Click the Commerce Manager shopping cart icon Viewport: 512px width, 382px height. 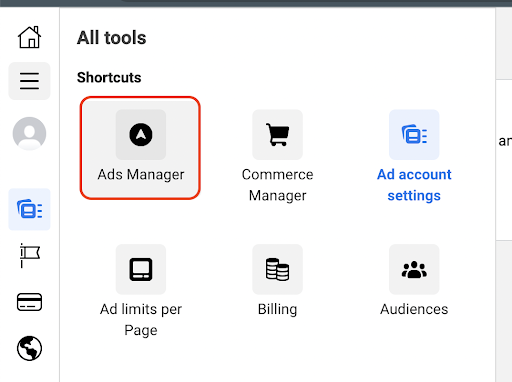277,135
